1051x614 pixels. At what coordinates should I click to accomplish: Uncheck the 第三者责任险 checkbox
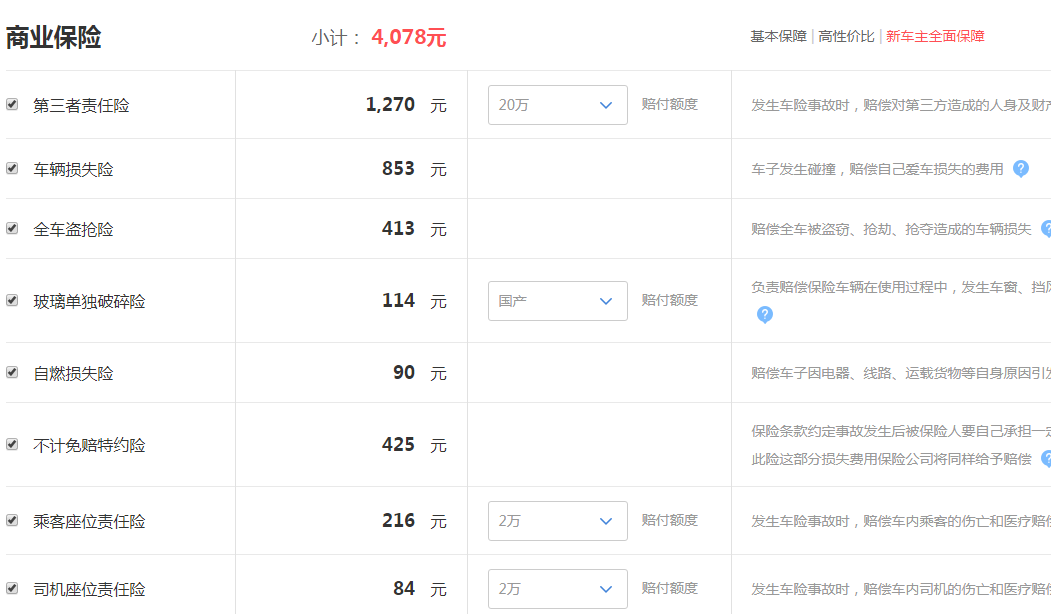tap(12, 104)
